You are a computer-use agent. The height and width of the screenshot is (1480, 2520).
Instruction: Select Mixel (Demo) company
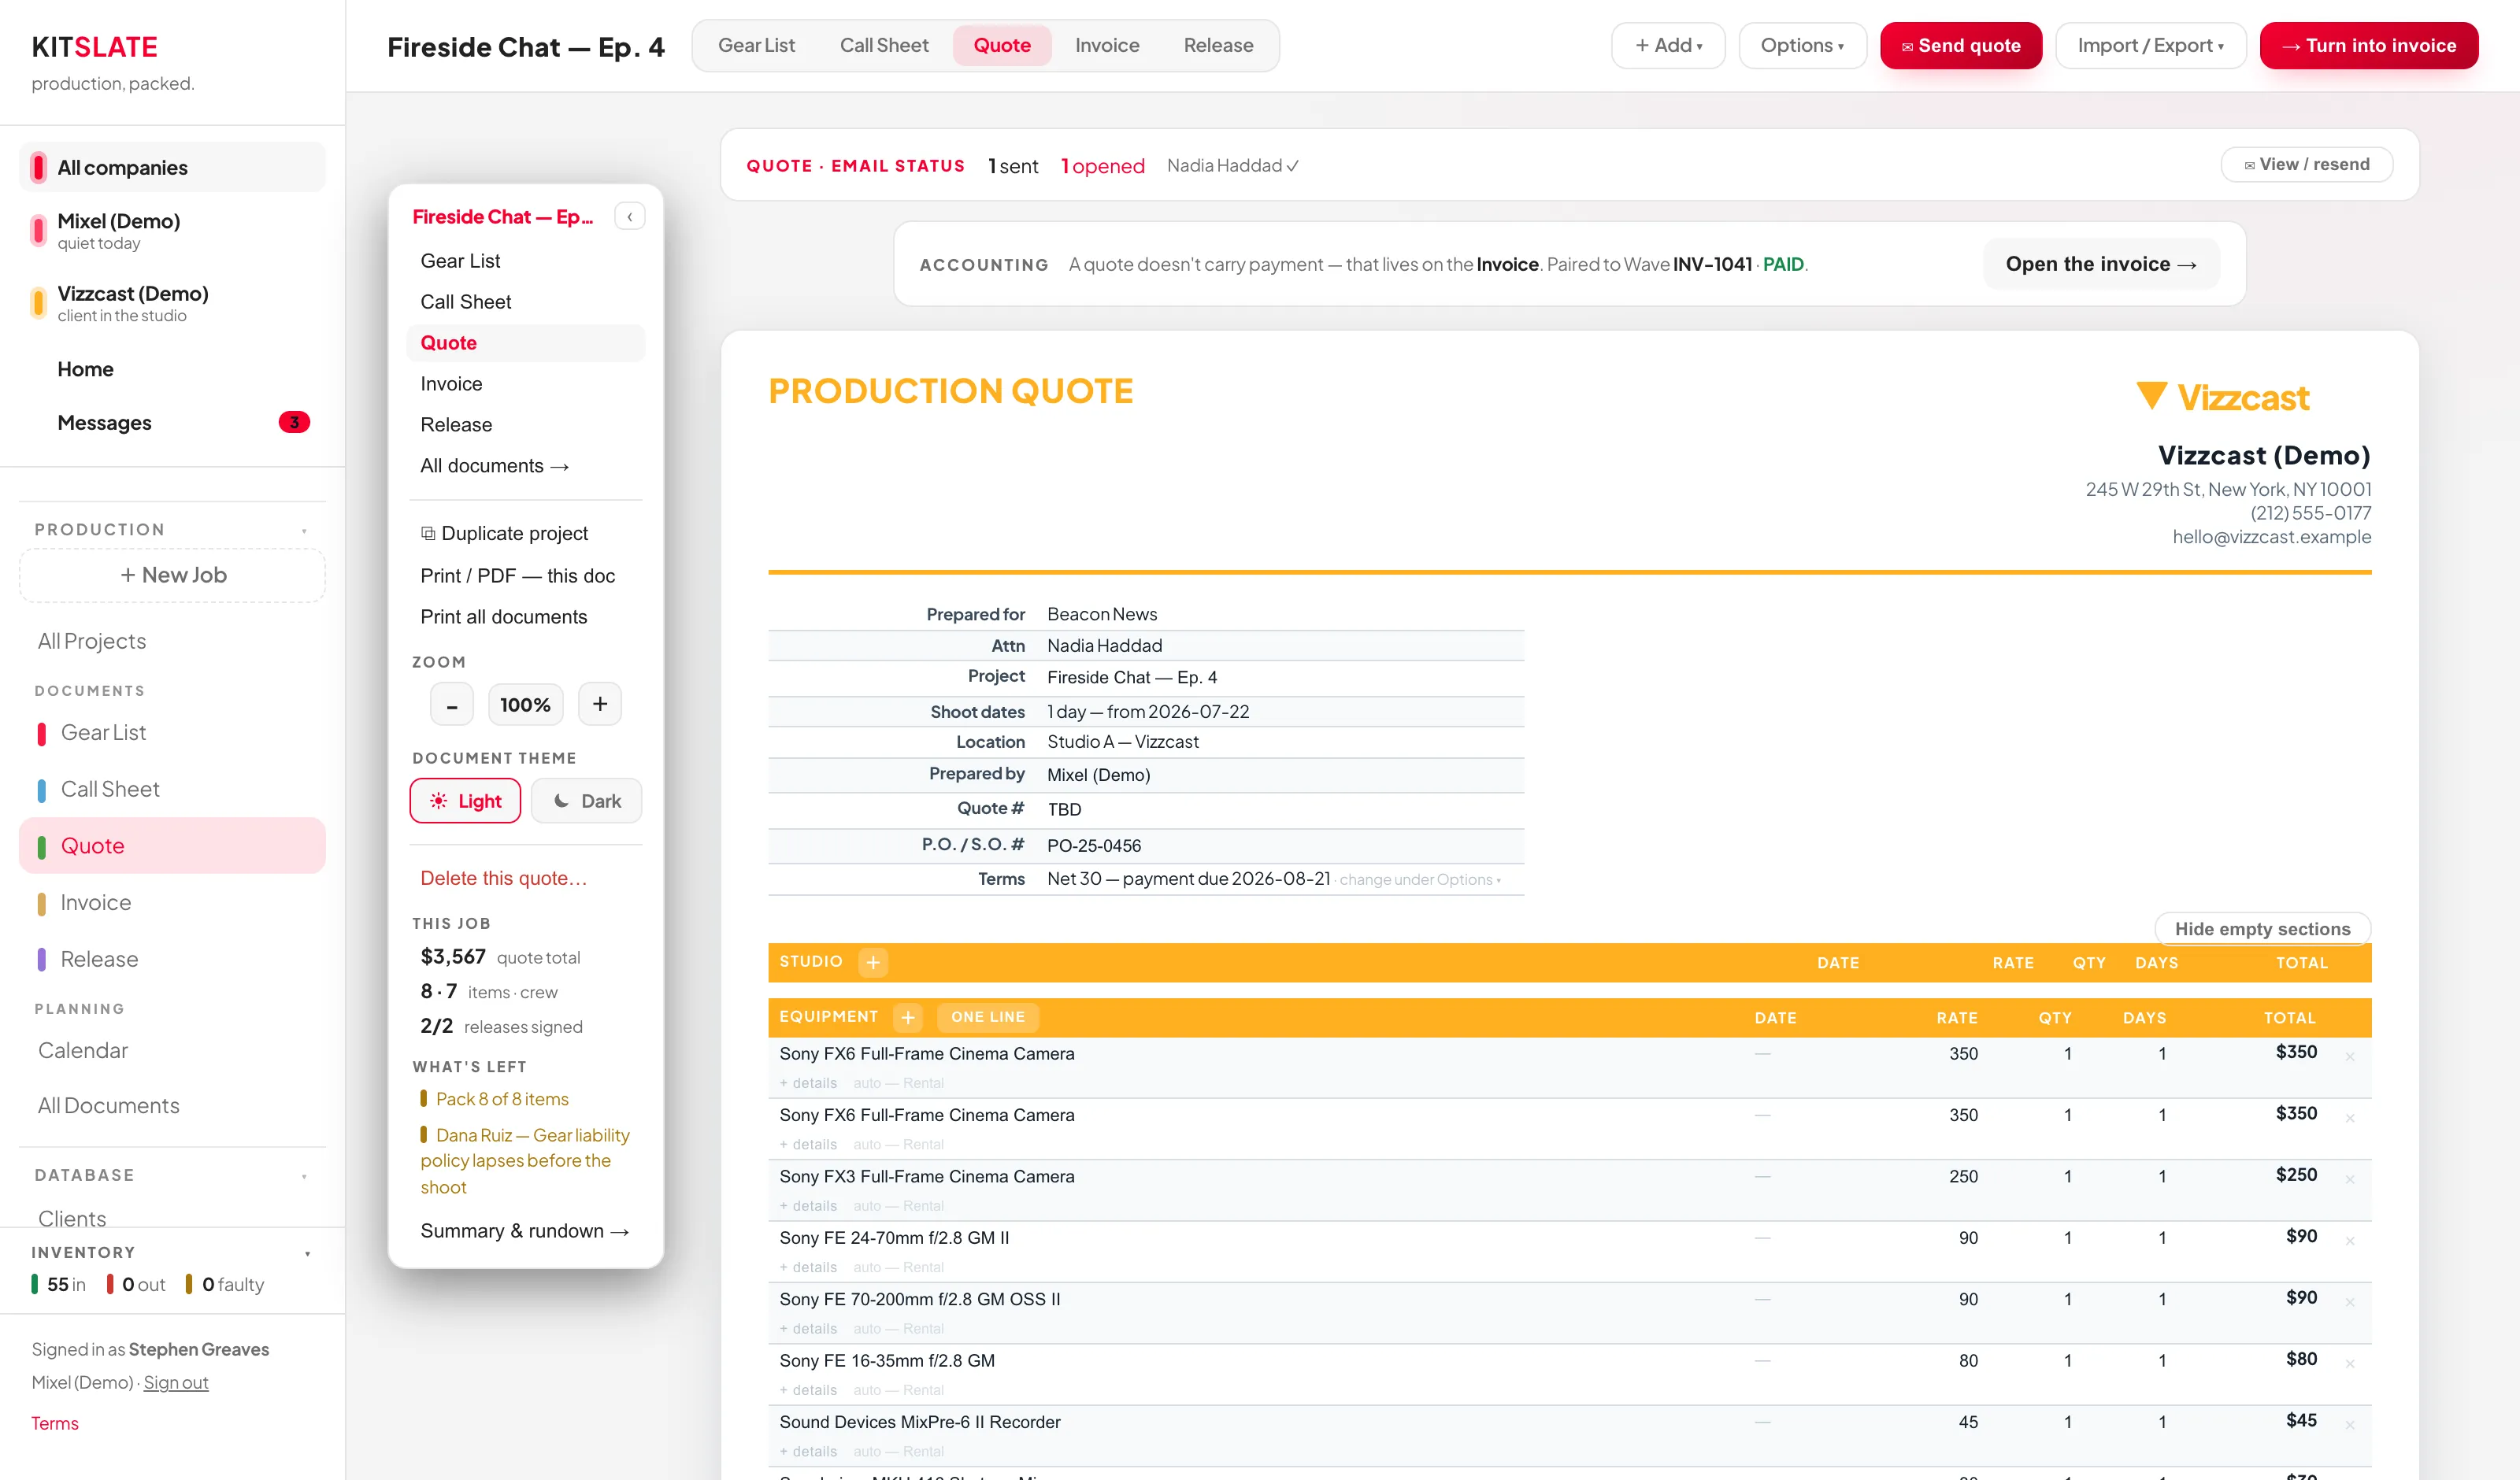click(x=172, y=231)
